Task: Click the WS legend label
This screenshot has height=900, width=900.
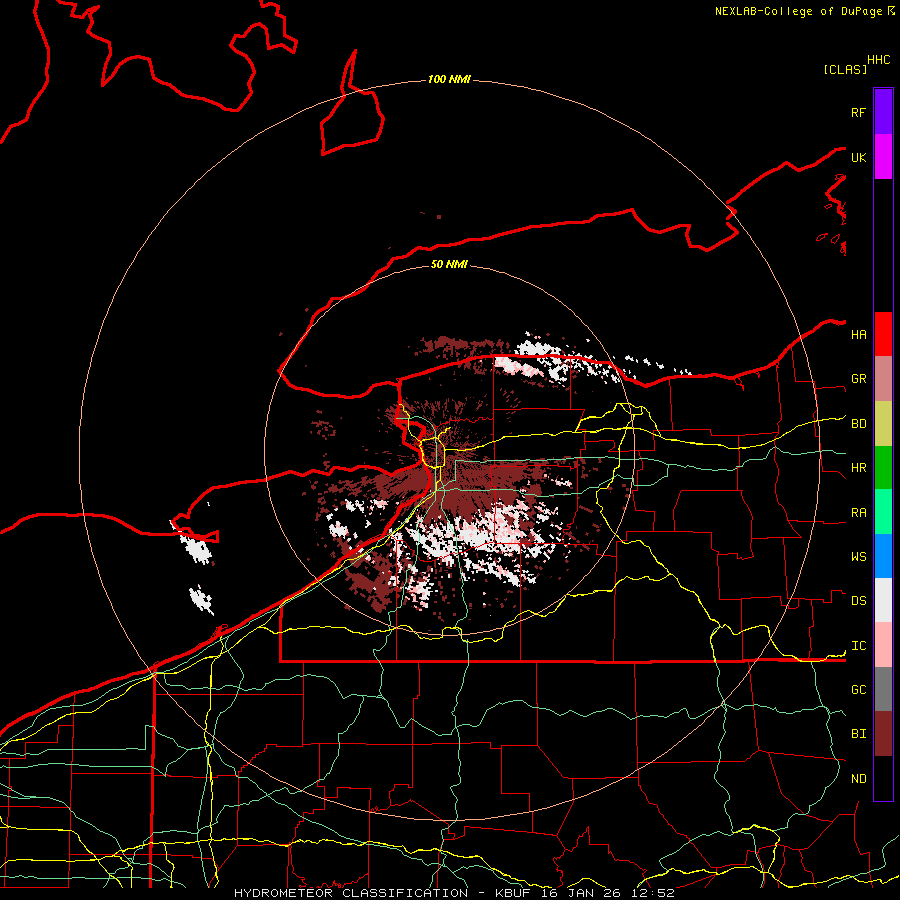Action: 858,557
